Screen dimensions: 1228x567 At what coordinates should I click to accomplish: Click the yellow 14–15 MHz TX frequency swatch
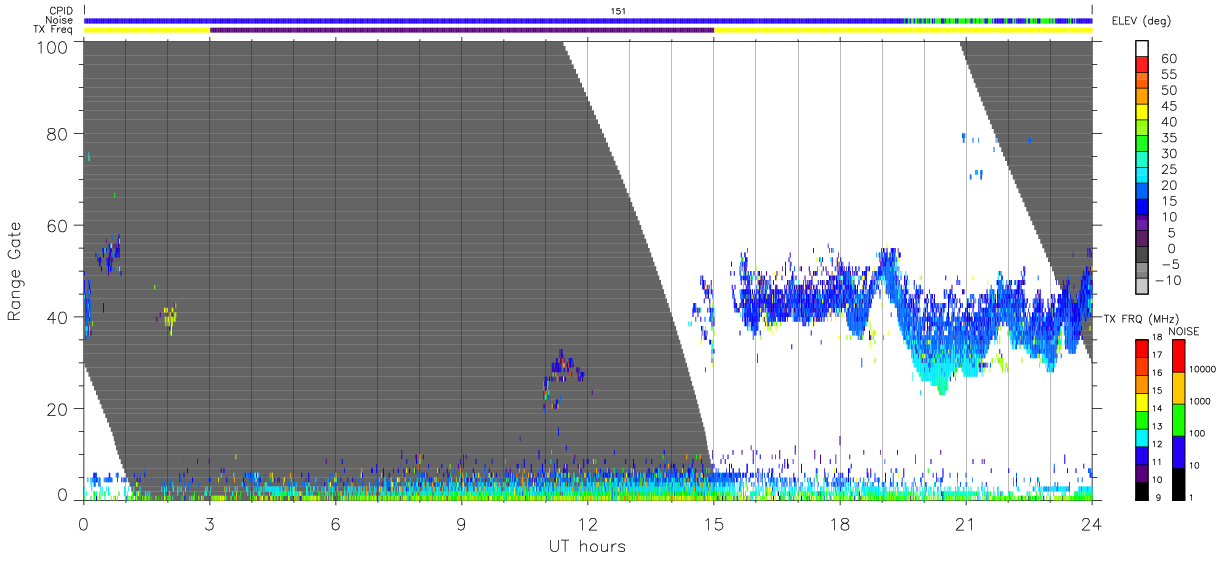1143,402
